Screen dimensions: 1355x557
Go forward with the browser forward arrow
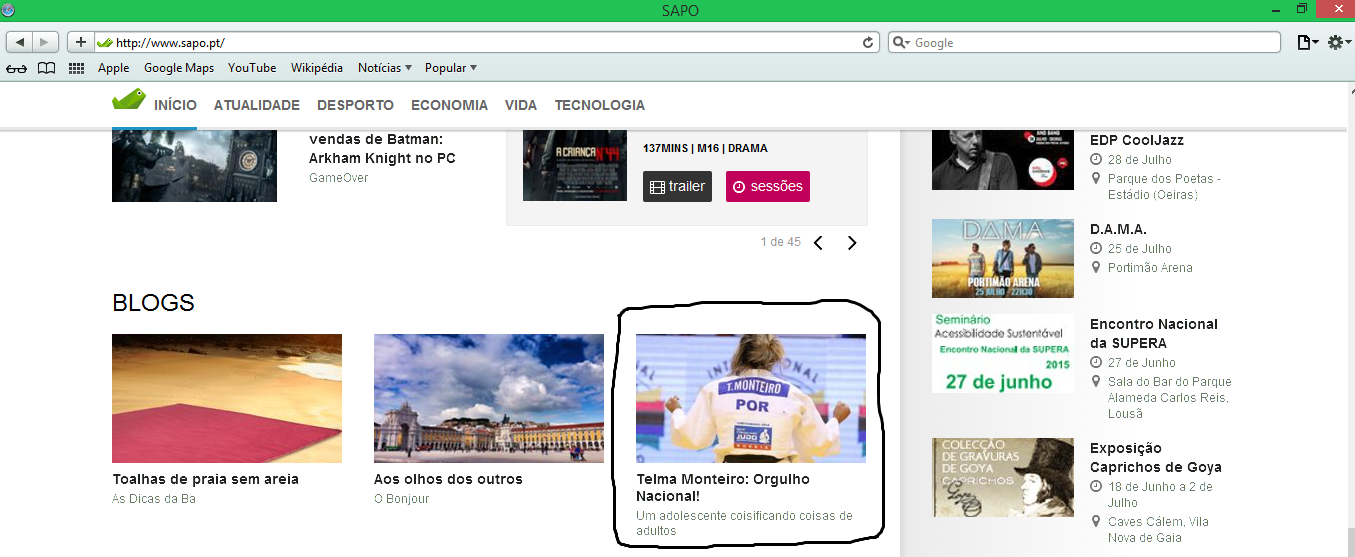coord(46,42)
